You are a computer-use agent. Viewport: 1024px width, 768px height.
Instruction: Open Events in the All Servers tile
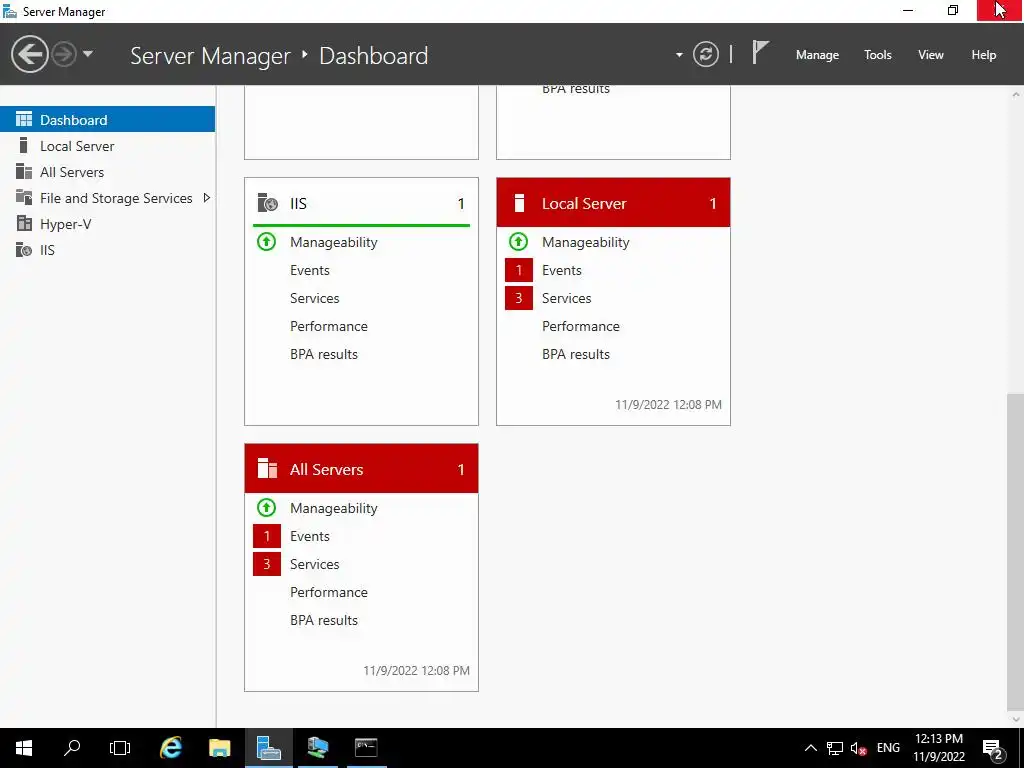click(310, 536)
